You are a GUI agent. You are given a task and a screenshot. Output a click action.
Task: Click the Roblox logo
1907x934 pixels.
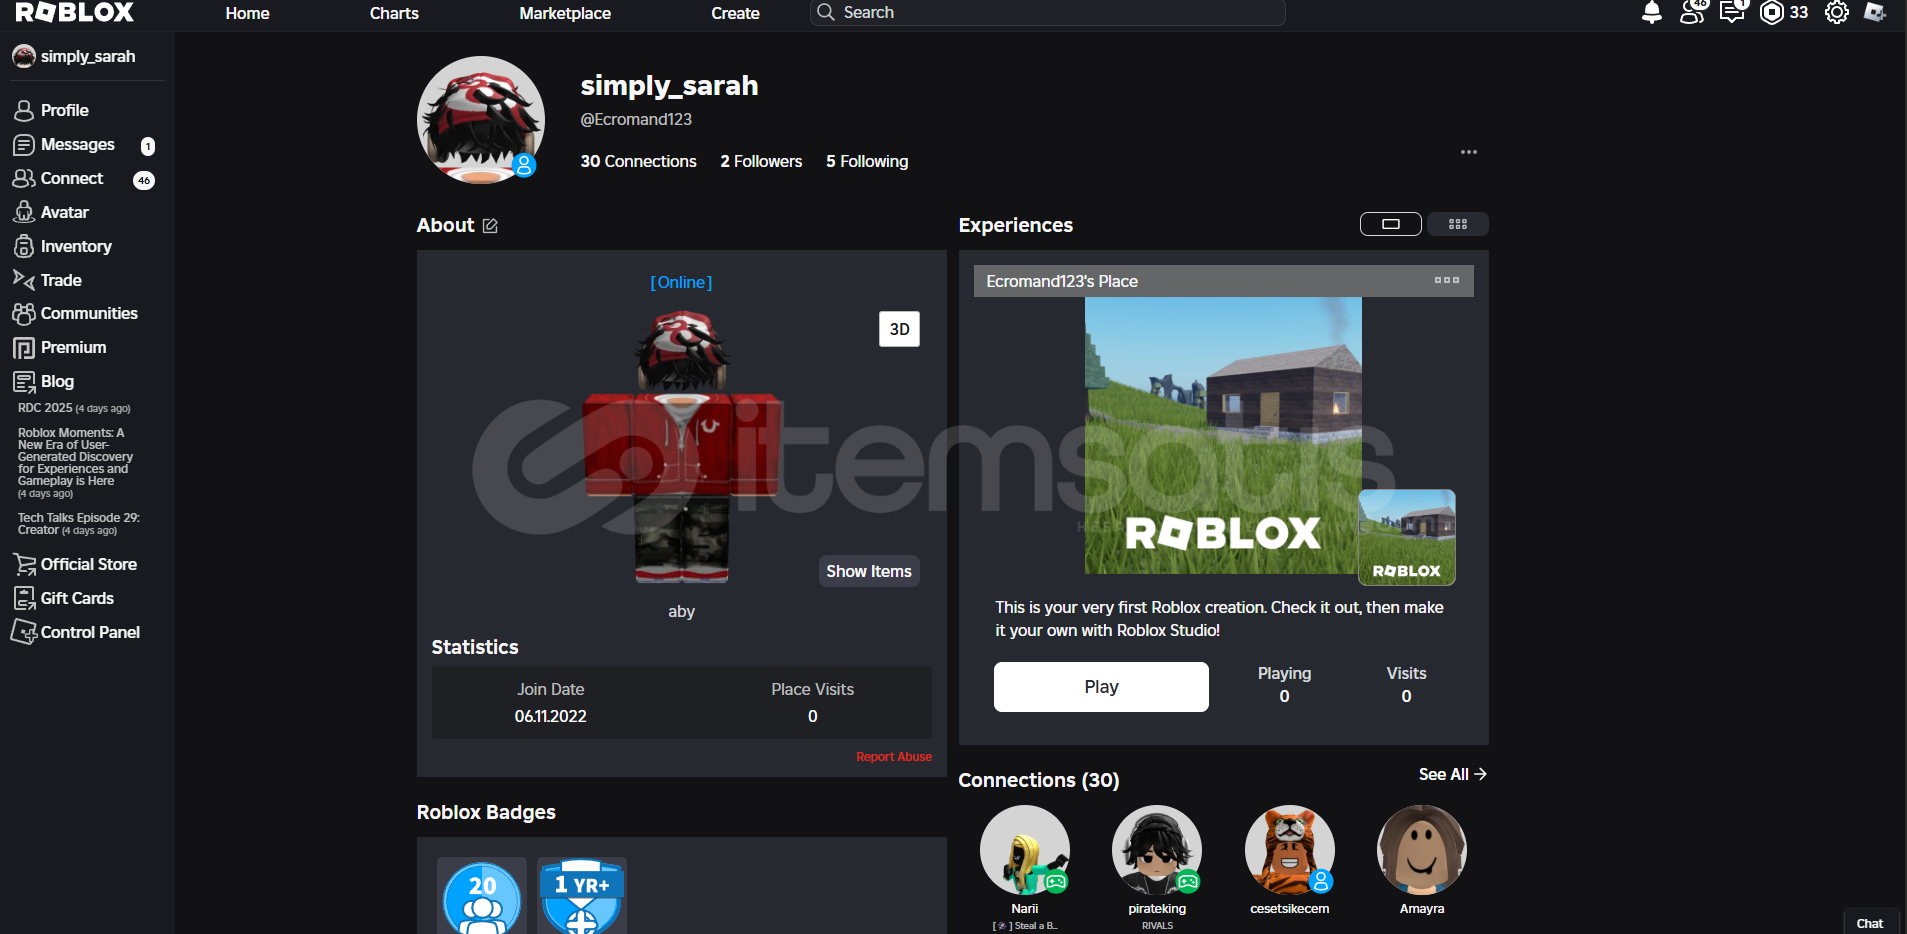click(75, 12)
